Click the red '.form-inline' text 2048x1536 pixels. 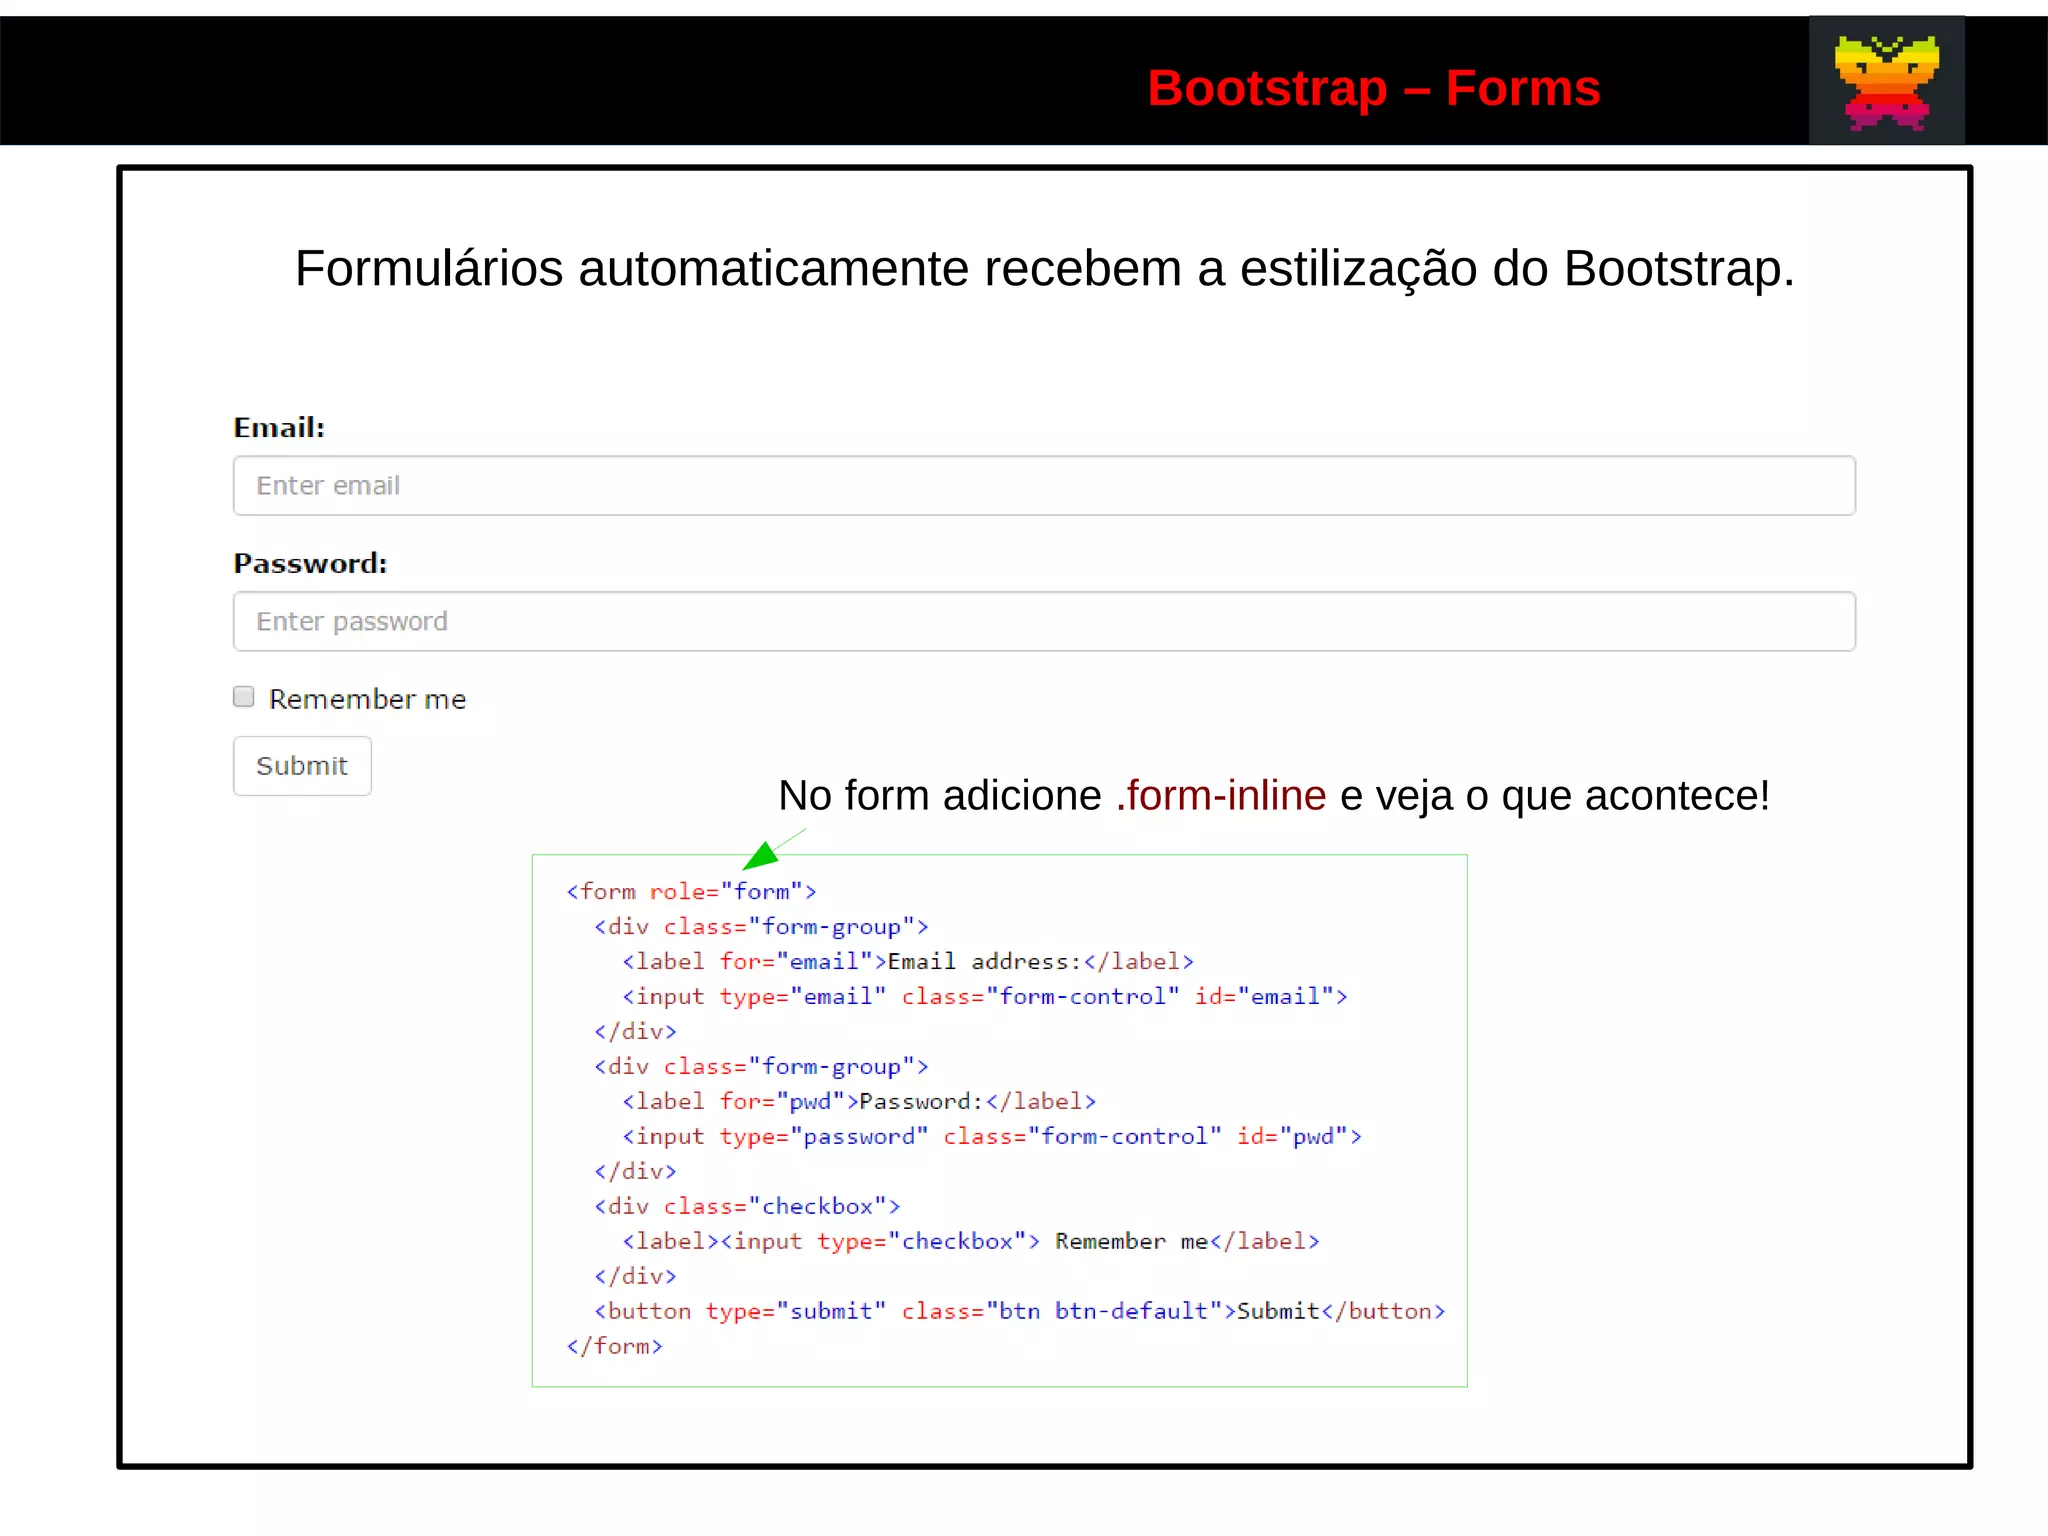point(1221,796)
